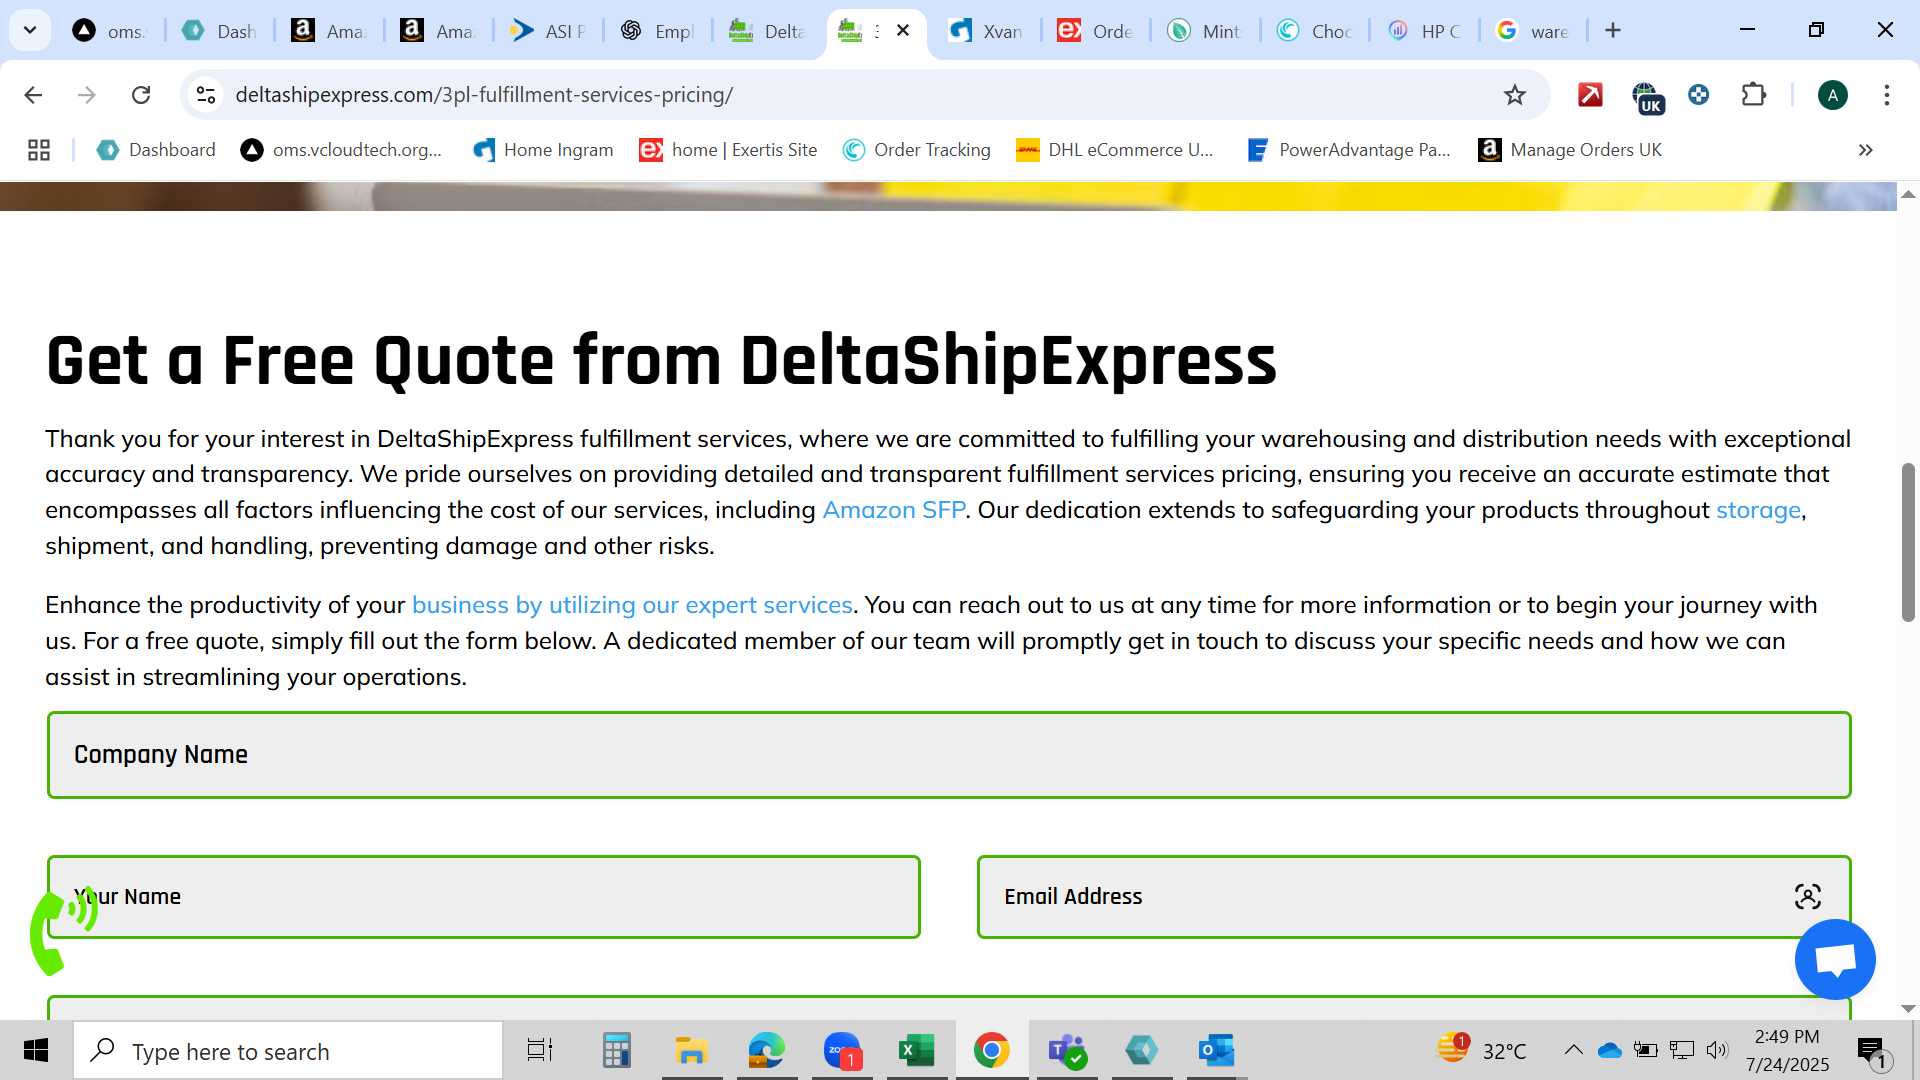Open Zoom from the taskbar

tap(842, 1051)
